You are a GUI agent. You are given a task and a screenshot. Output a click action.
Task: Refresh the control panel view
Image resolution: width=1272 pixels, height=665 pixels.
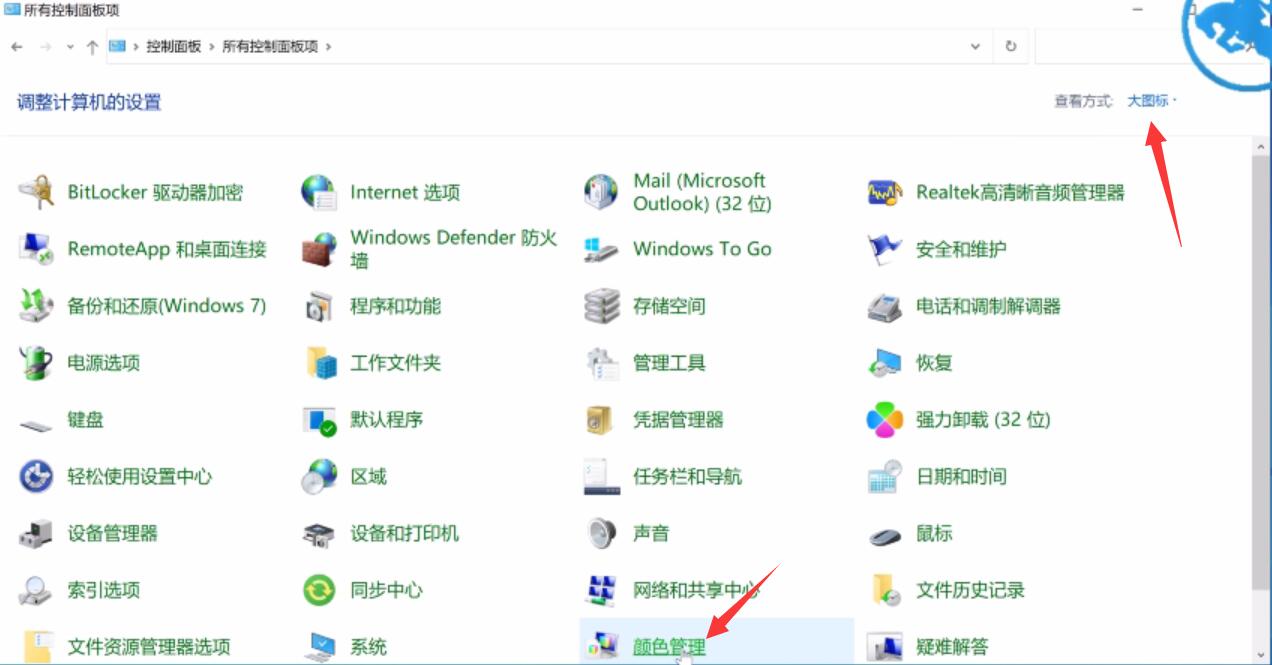[1011, 46]
